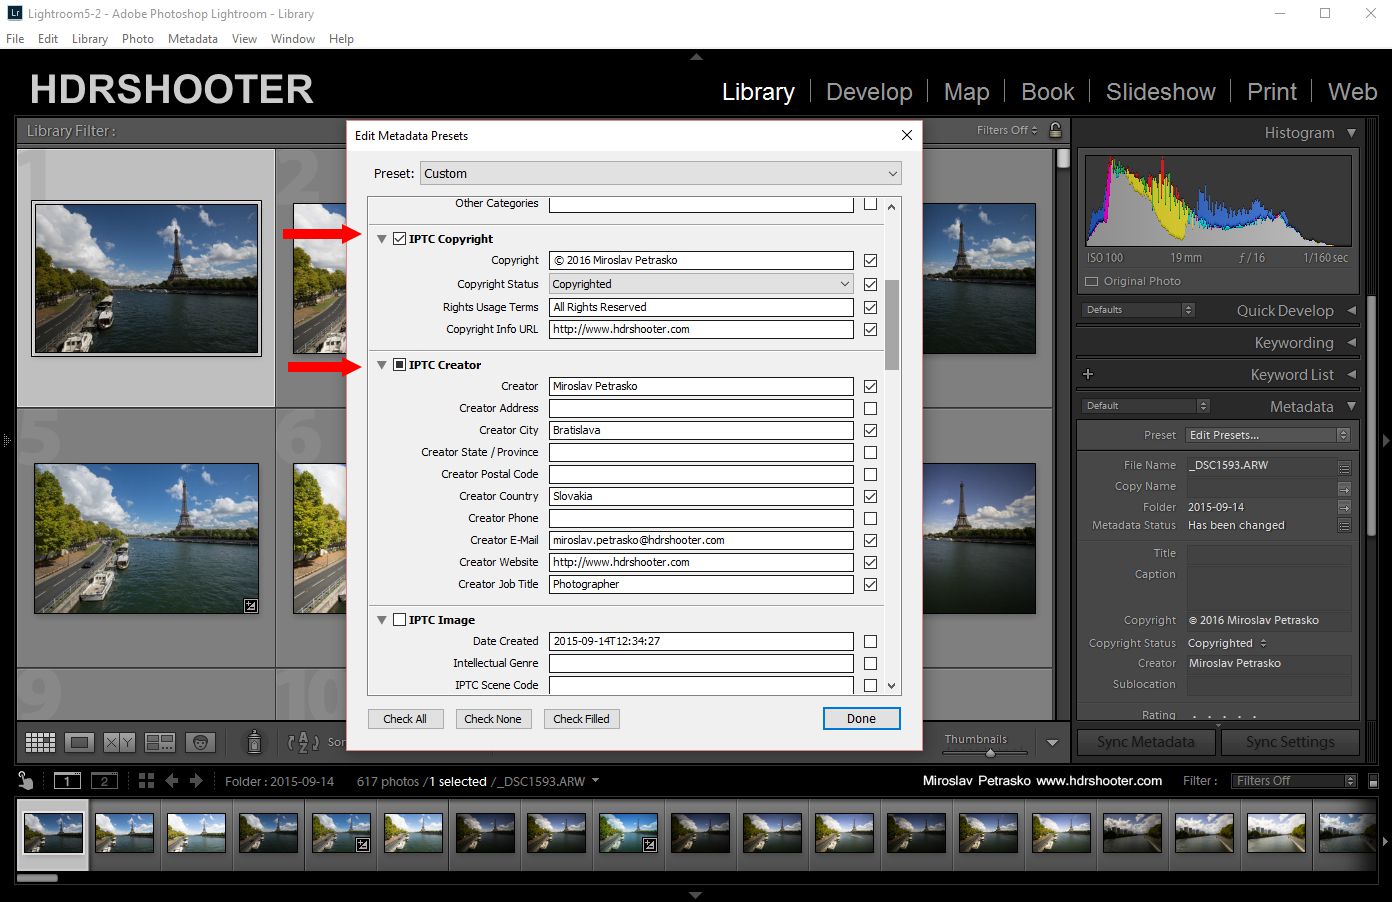Screen dimensions: 1392x902
Task: Collapse the Histogram panel
Action: (x=1351, y=132)
